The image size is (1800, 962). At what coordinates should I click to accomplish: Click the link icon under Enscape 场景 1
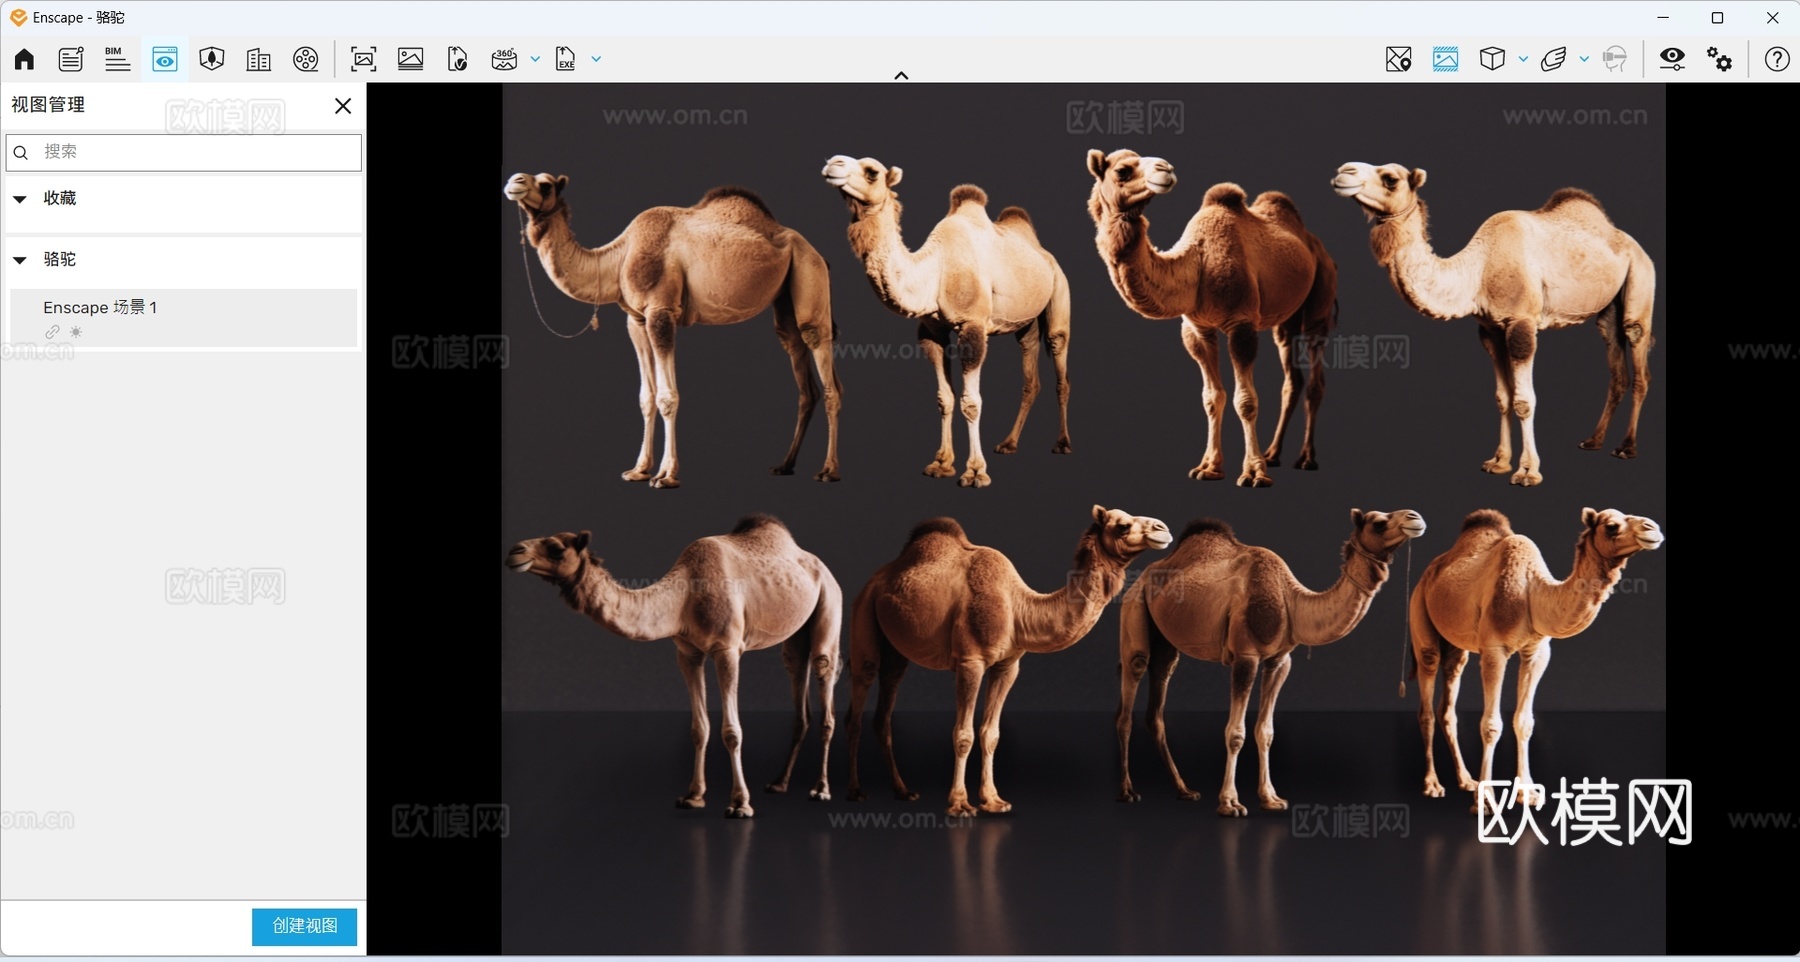52,332
